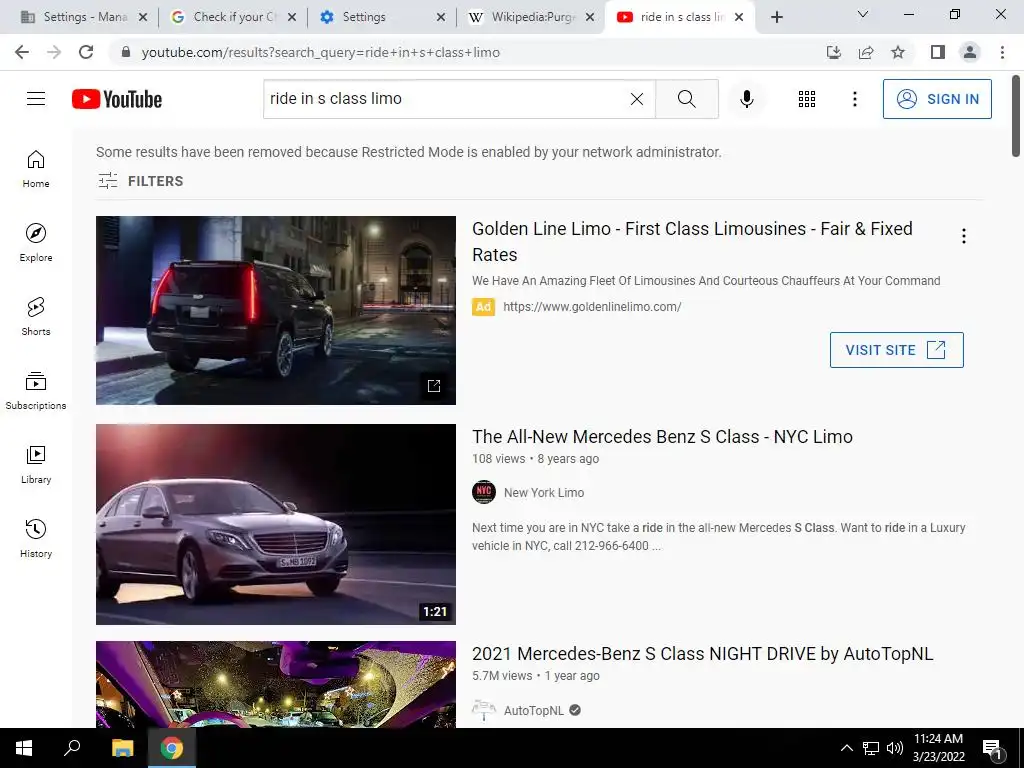
Task: Share this page from address bar
Action: pos(866,52)
